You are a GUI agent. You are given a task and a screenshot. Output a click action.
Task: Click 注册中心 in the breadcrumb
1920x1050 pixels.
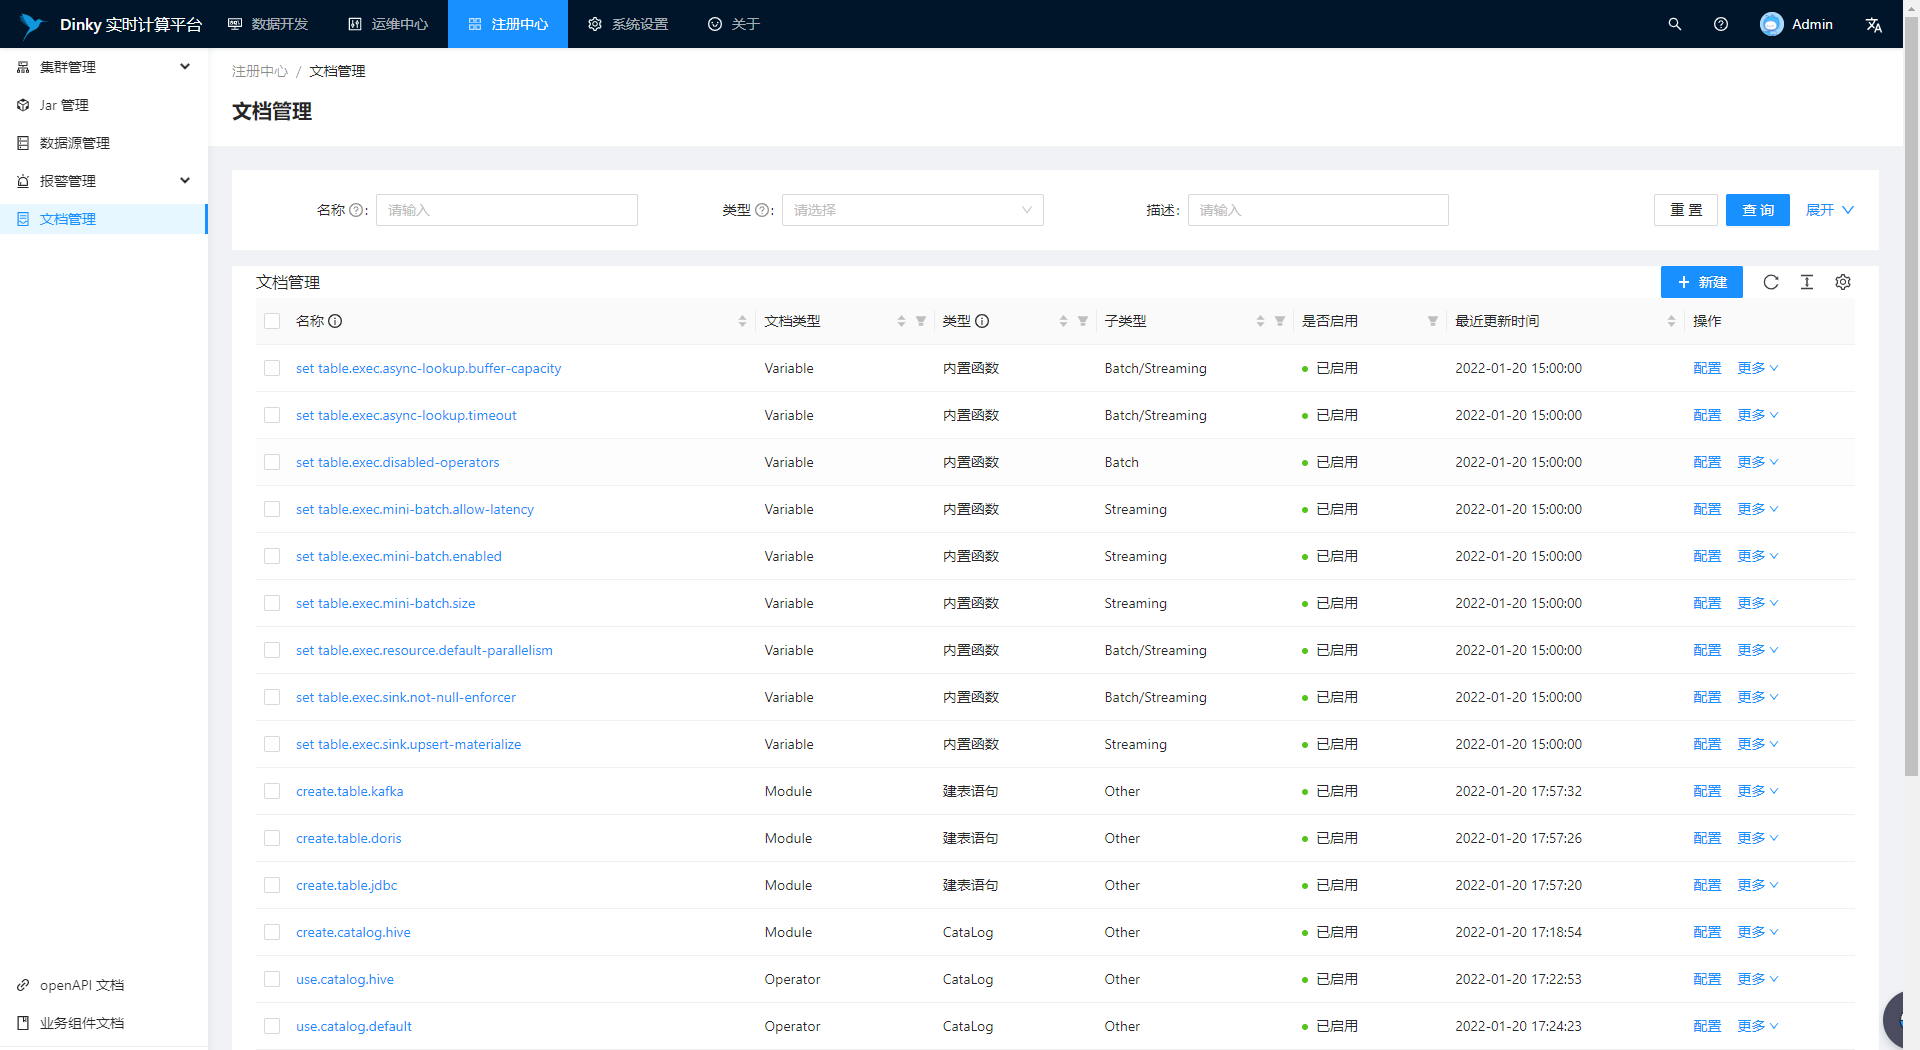260,71
